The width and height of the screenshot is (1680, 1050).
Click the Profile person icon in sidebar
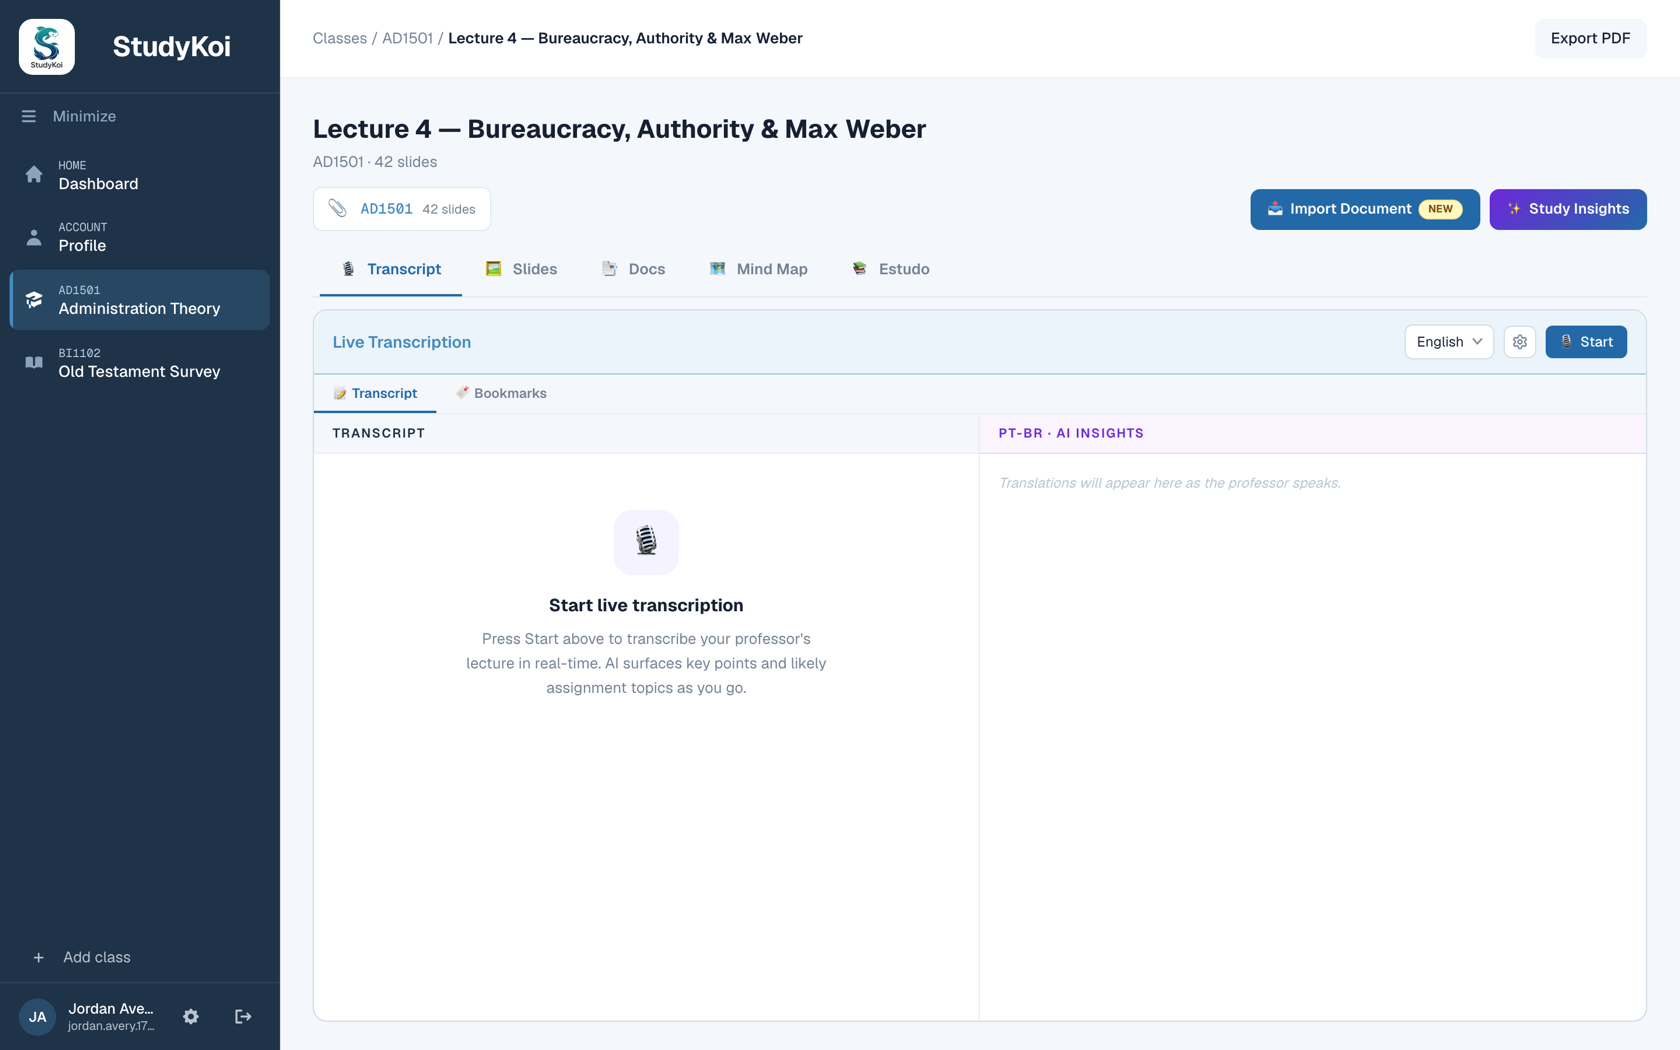[x=34, y=238]
